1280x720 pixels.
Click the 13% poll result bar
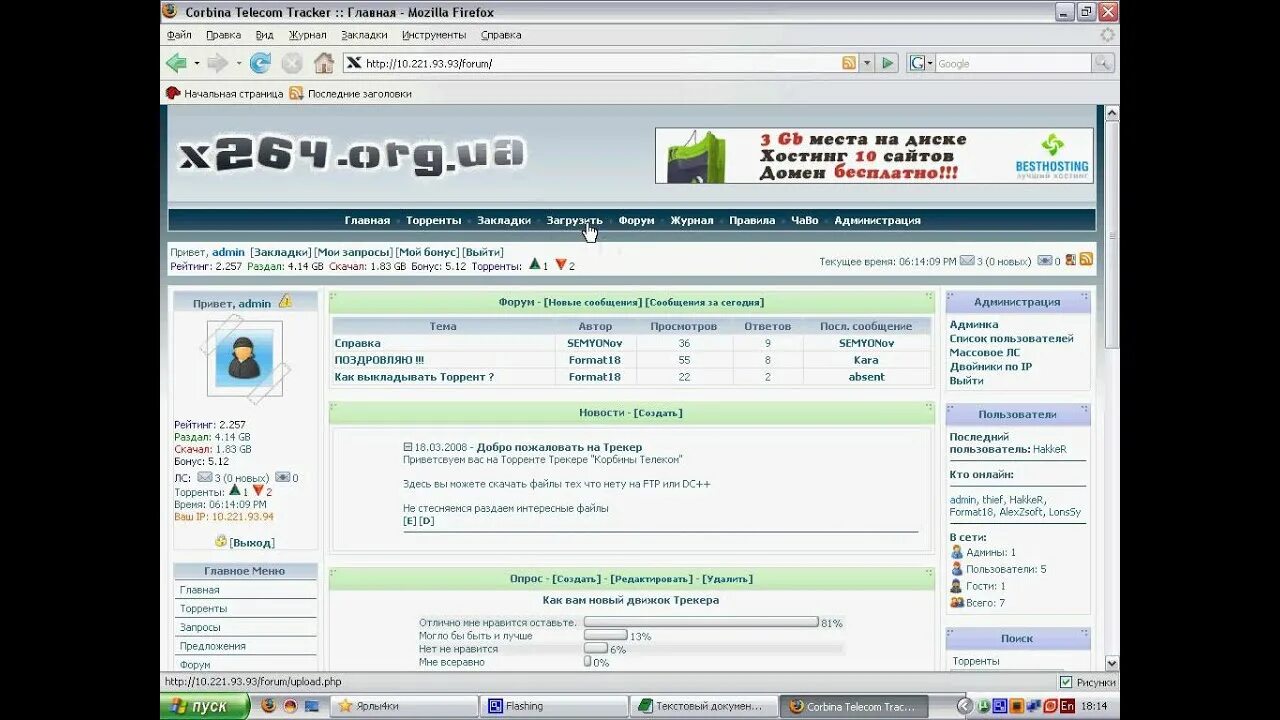[606, 635]
